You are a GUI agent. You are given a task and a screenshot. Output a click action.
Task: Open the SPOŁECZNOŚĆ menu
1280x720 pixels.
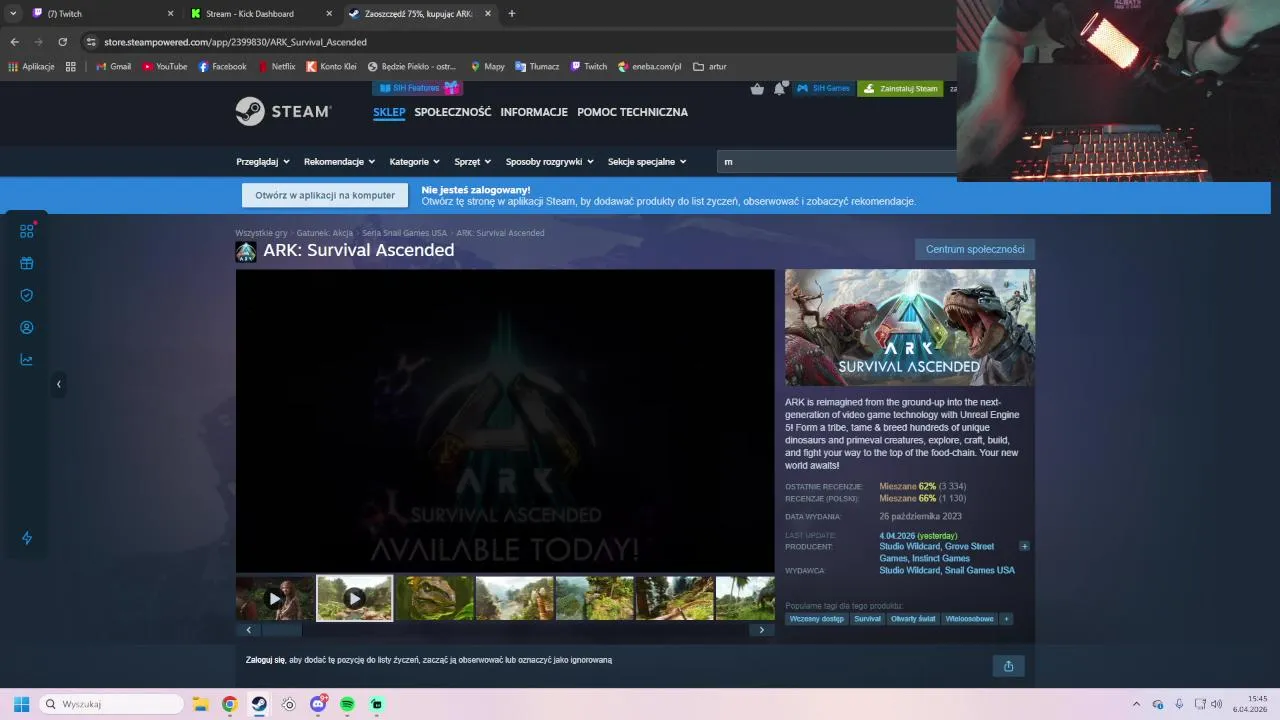(453, 112)
